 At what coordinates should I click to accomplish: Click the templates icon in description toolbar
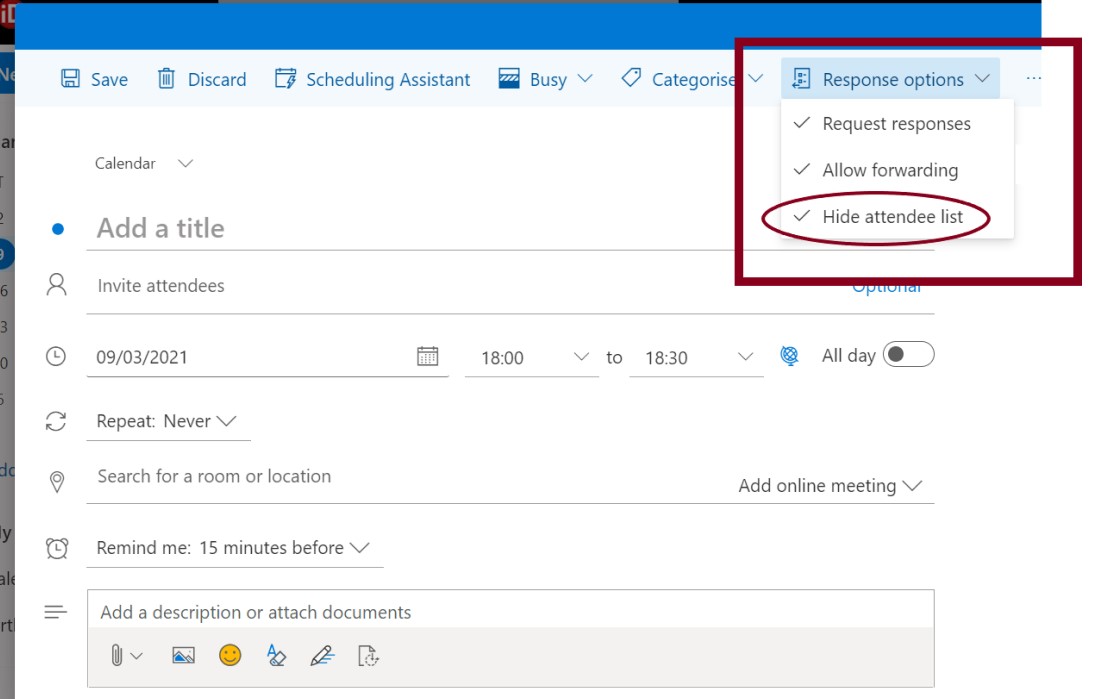(x=369, y=656)
